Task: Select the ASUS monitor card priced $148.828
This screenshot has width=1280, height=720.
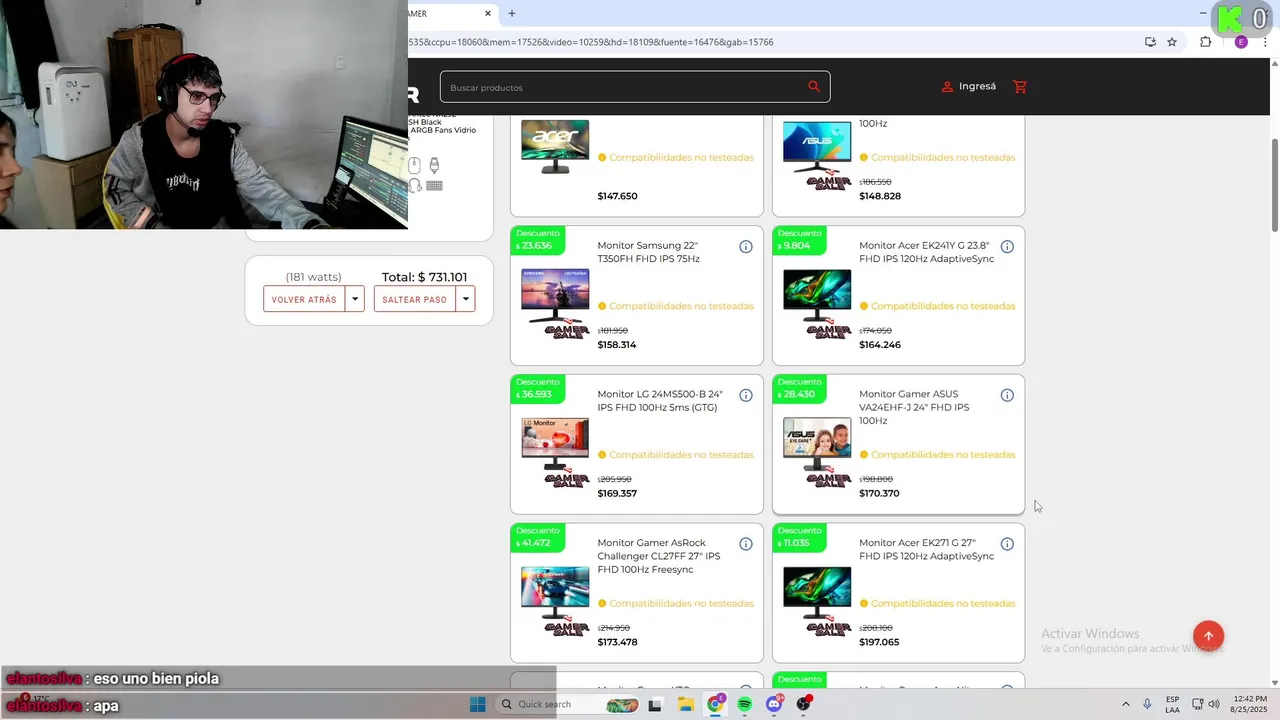Action: [898, 166]
